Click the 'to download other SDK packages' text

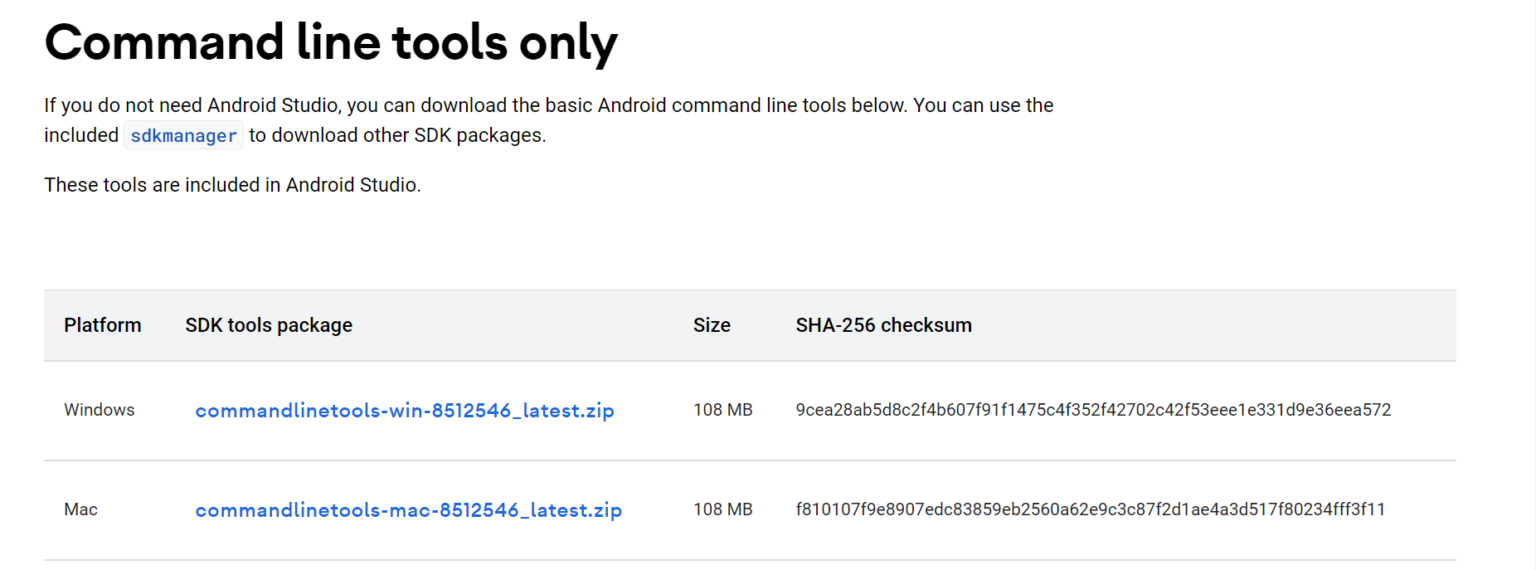click(x=397, y=136)
